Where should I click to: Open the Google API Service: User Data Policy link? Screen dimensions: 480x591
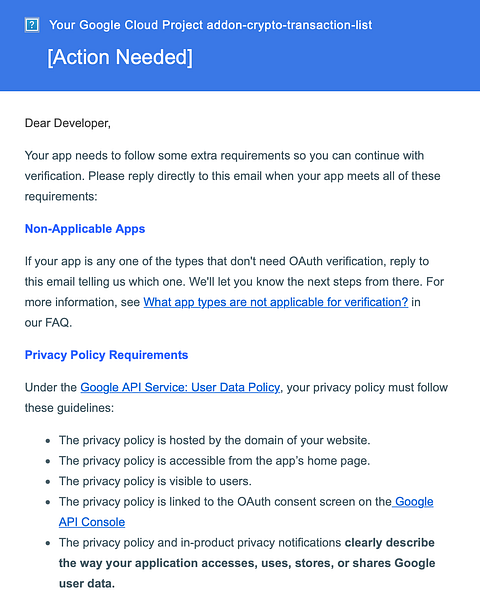click(180, 387)
